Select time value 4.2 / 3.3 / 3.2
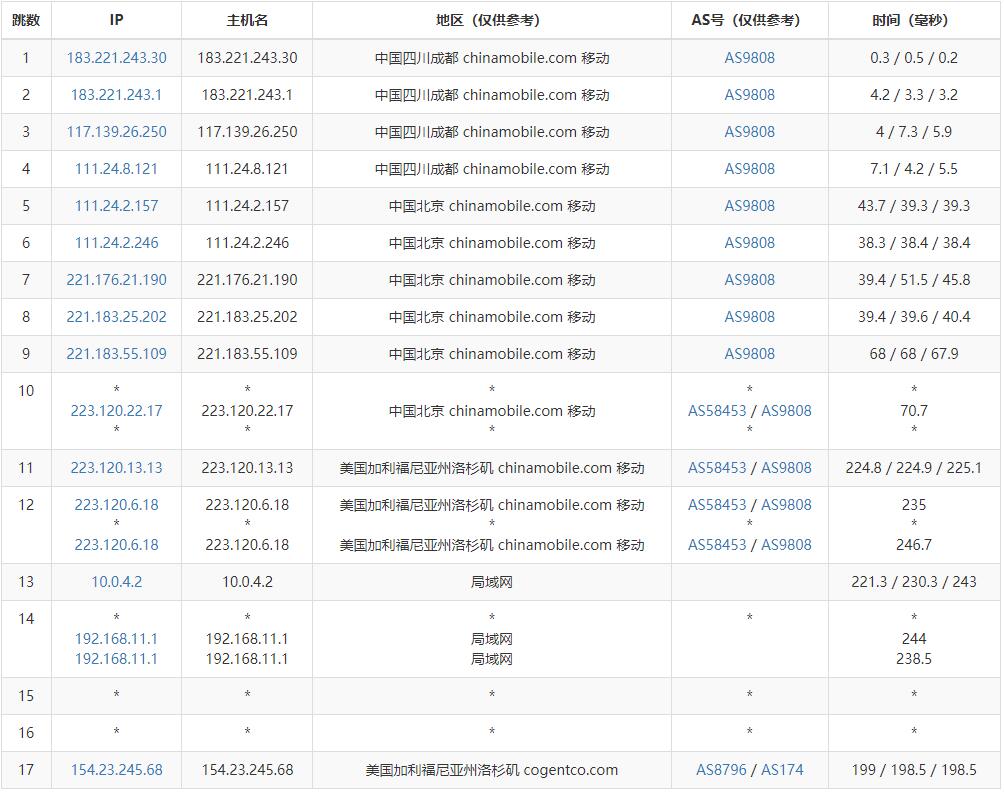The width and height of the screenshot is (1004, 792). 914,95
